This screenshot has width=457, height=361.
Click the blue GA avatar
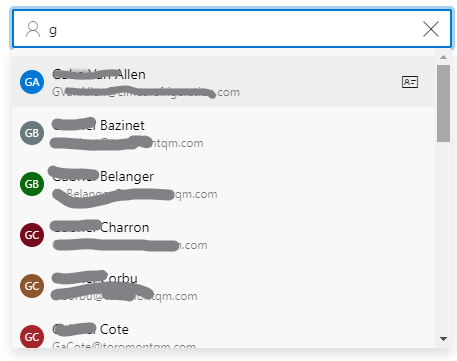pyautogui.click(x=32, y=82)
